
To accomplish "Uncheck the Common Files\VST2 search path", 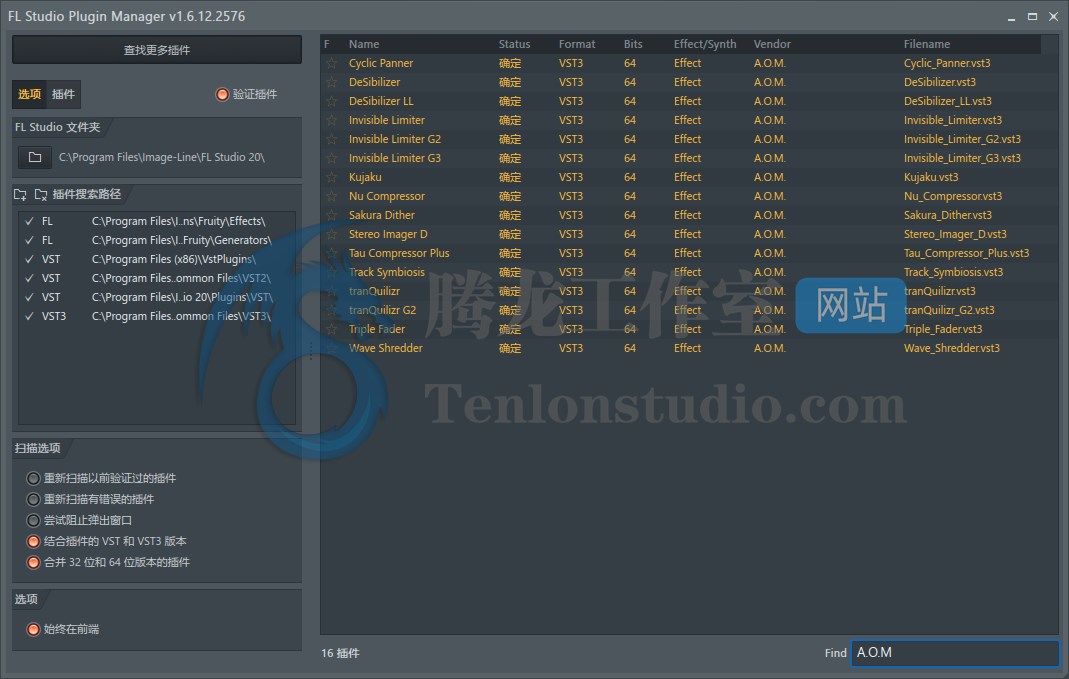I will [x=29, y=279].
